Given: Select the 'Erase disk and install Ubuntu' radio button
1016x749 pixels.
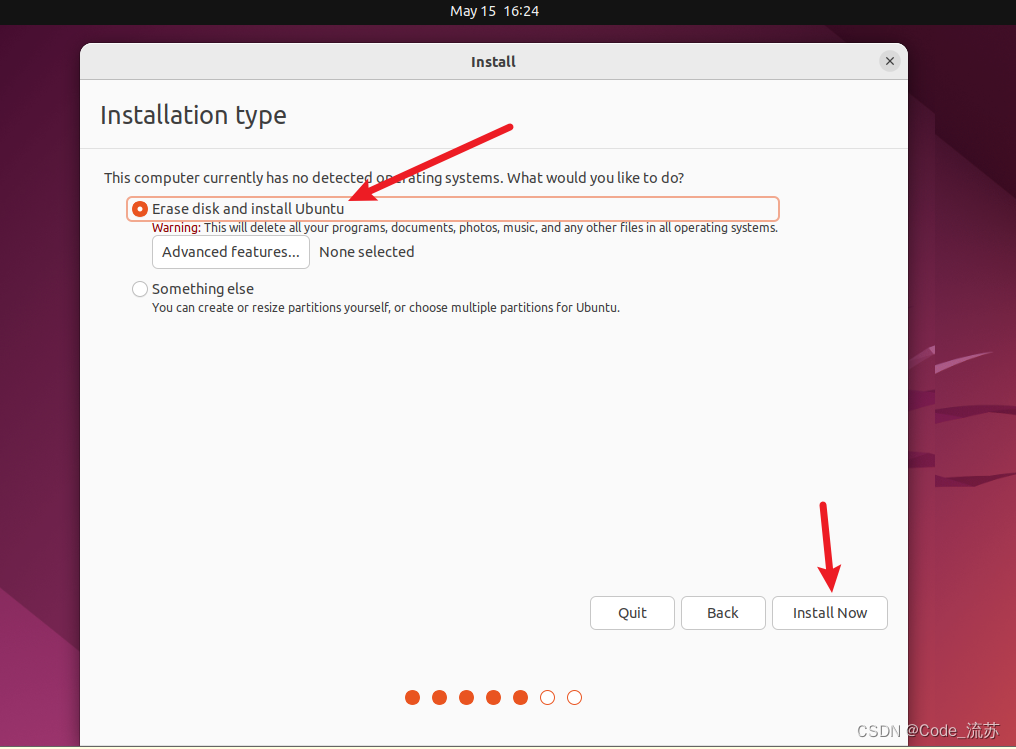Looking at the screenshot, I should tap(139, 209).
